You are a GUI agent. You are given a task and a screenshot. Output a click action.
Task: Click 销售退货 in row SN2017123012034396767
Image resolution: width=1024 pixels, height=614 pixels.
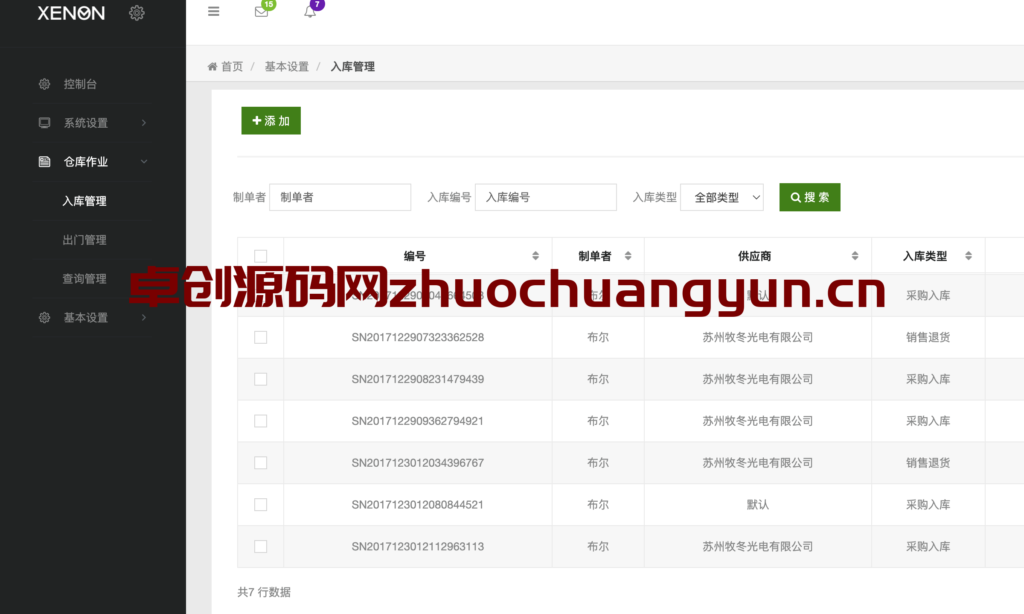[928, 462]
